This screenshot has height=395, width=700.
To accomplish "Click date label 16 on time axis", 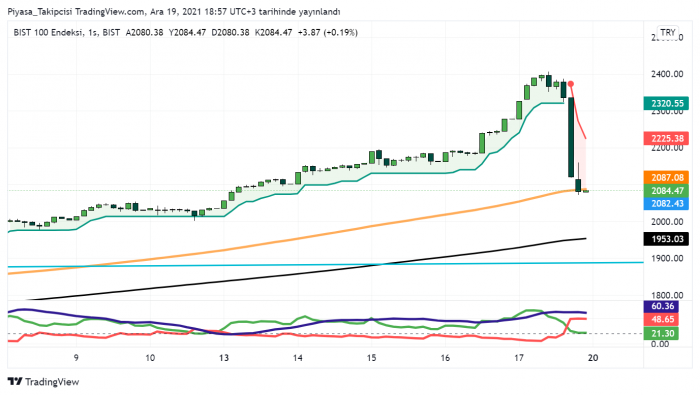I will click(x=445, y=358).
